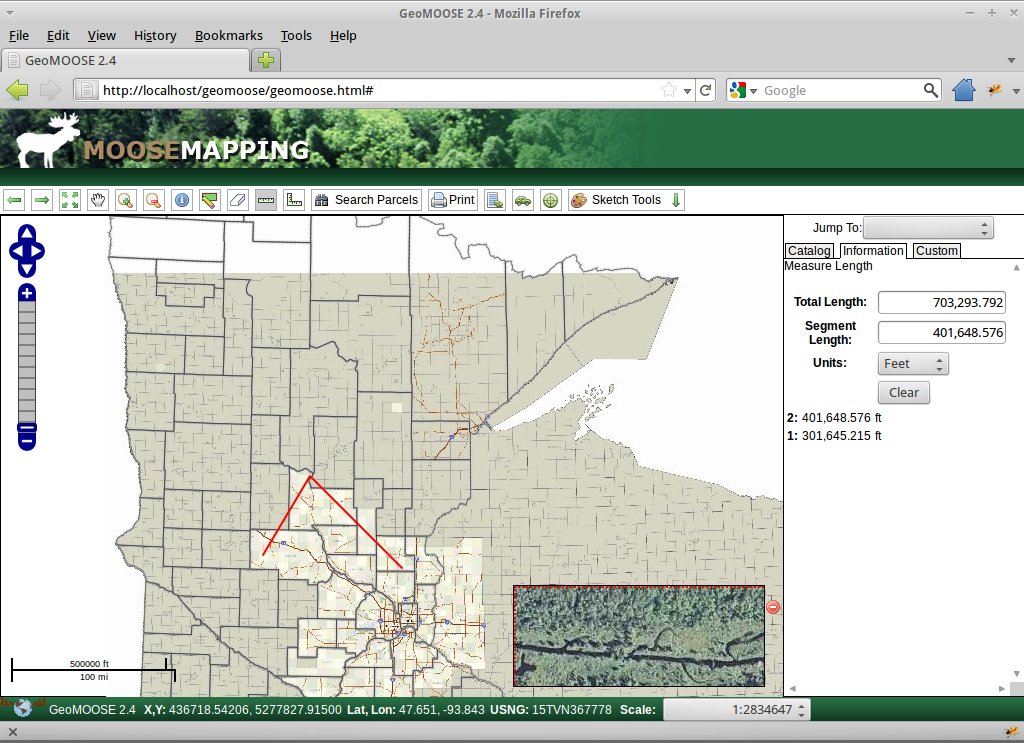This screenshot has height=743, width=1024.
Task: Open the History menu
Action: pos(155,36)
